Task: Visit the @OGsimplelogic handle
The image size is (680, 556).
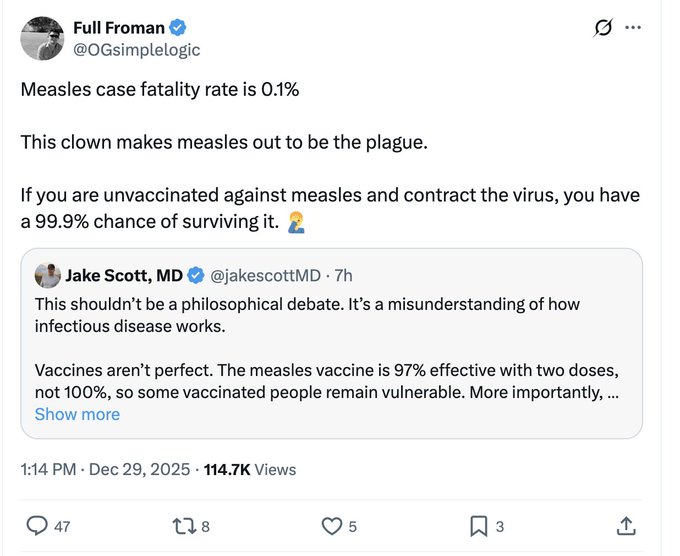Action: tap(136, 49)
